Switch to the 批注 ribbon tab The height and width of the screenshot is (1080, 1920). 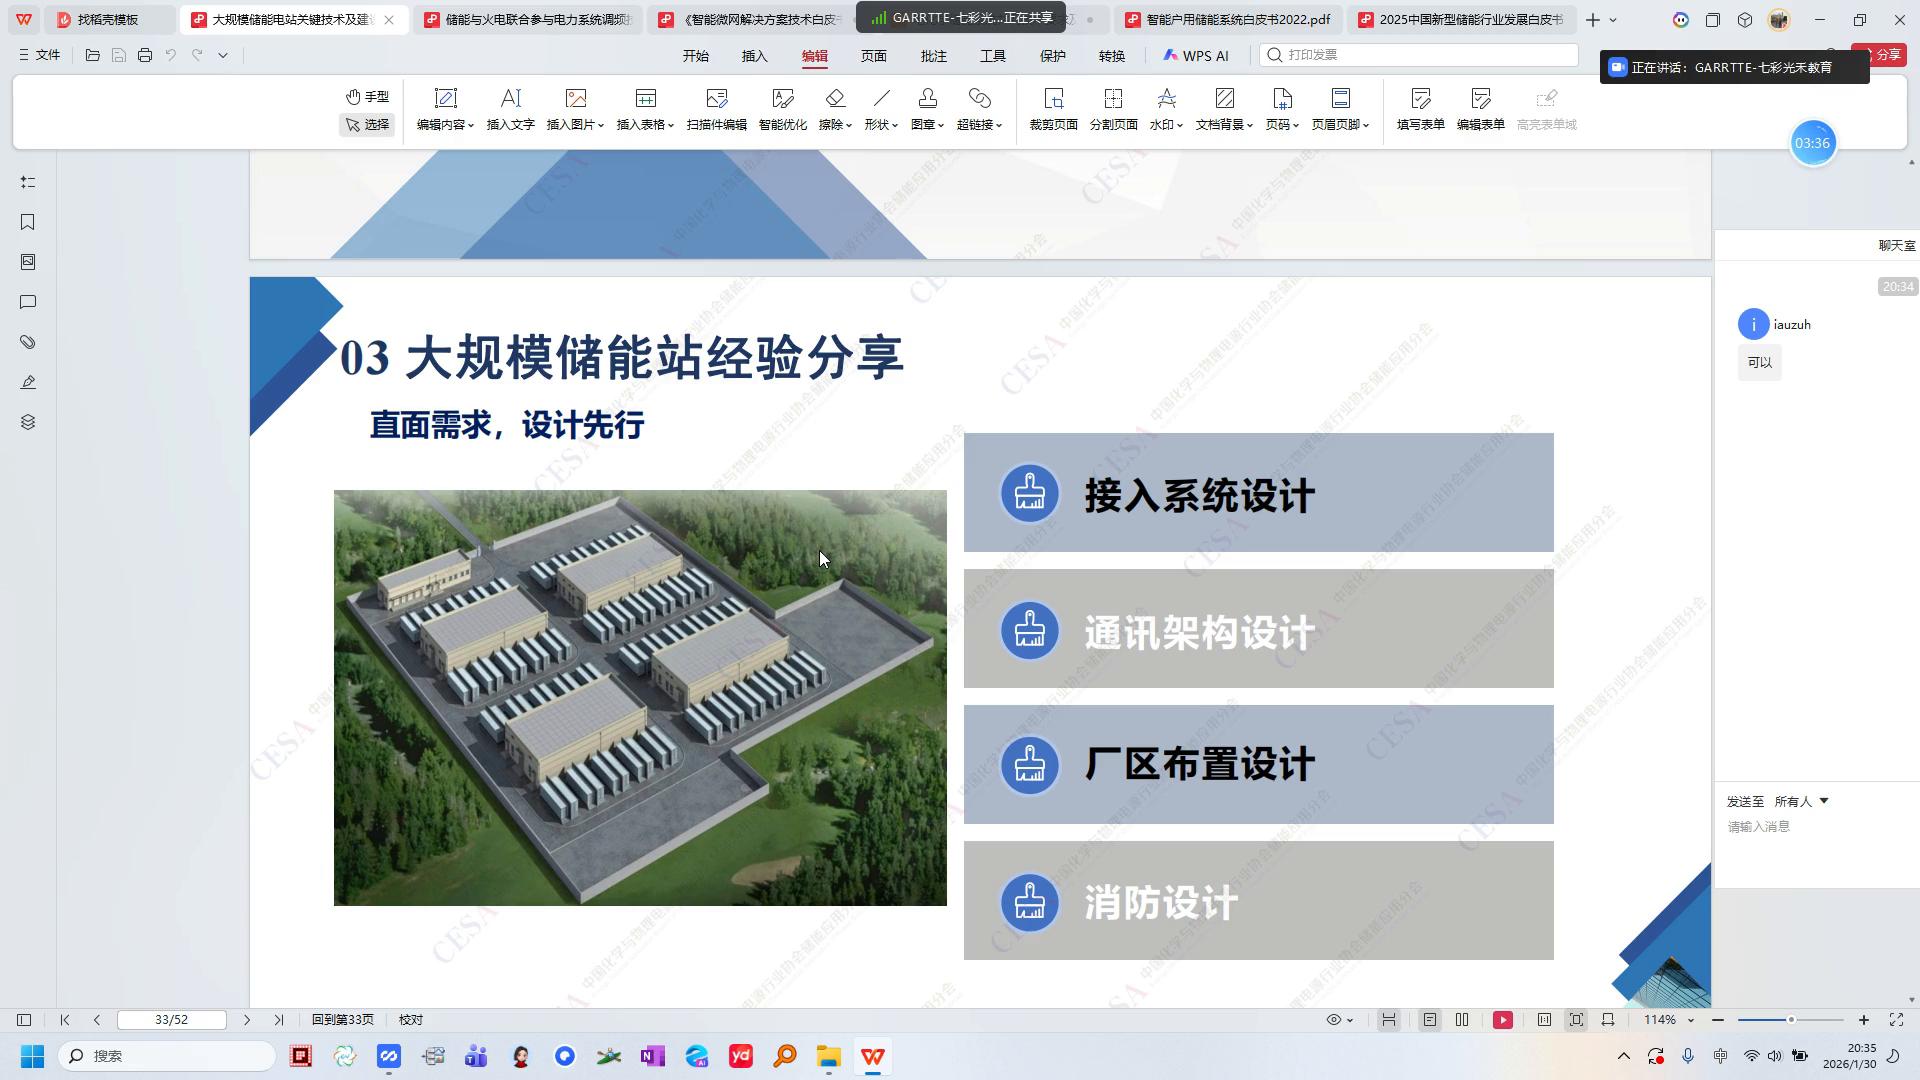[x=933, y=56]
